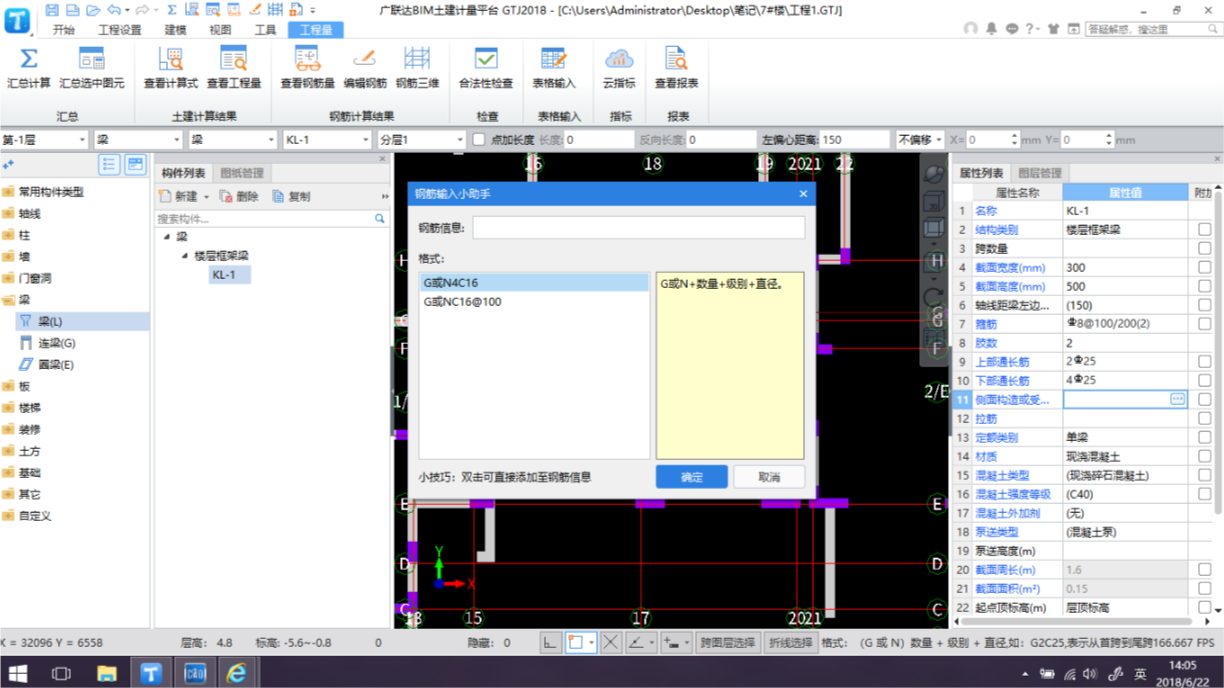
Task: Click save icon in quick access toolbar
Action: point(52,10)
